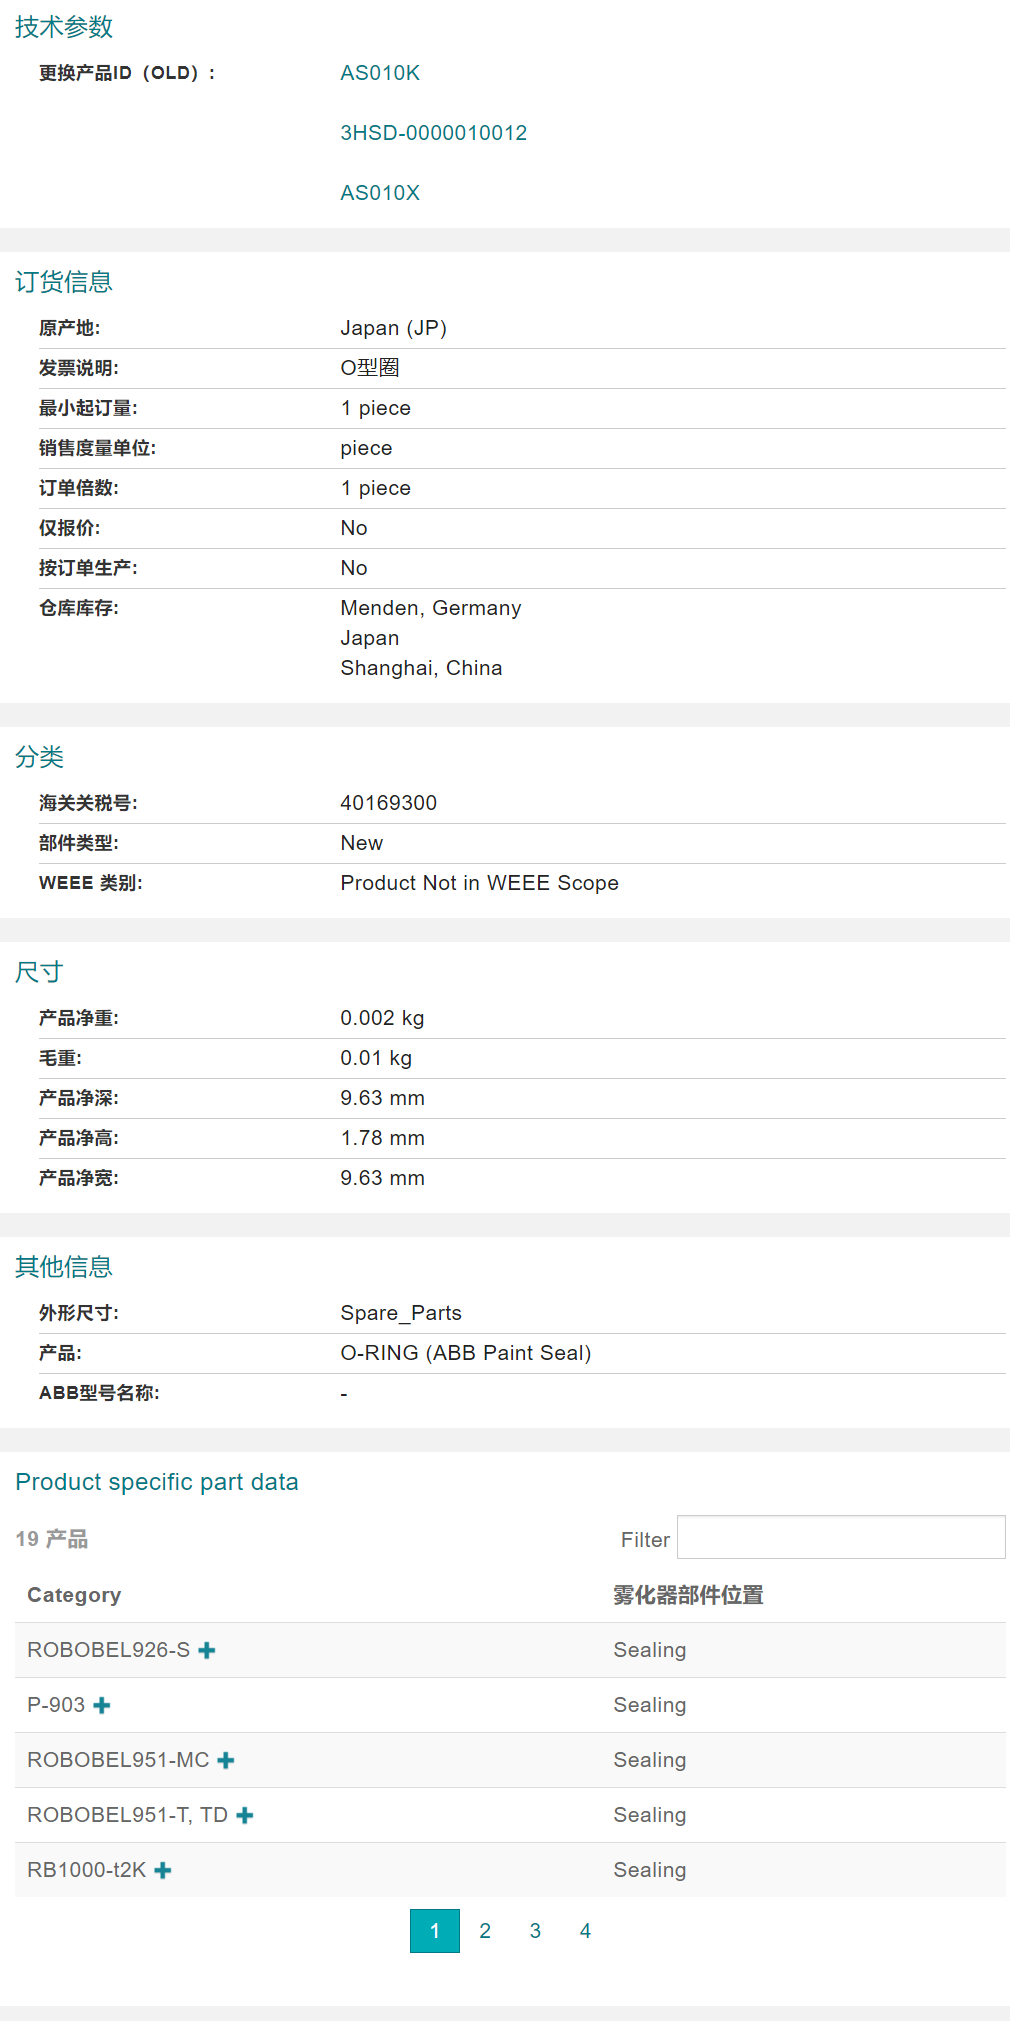
Task: Expand the RB1000-t2K row plus icon
Action: 163,1870
